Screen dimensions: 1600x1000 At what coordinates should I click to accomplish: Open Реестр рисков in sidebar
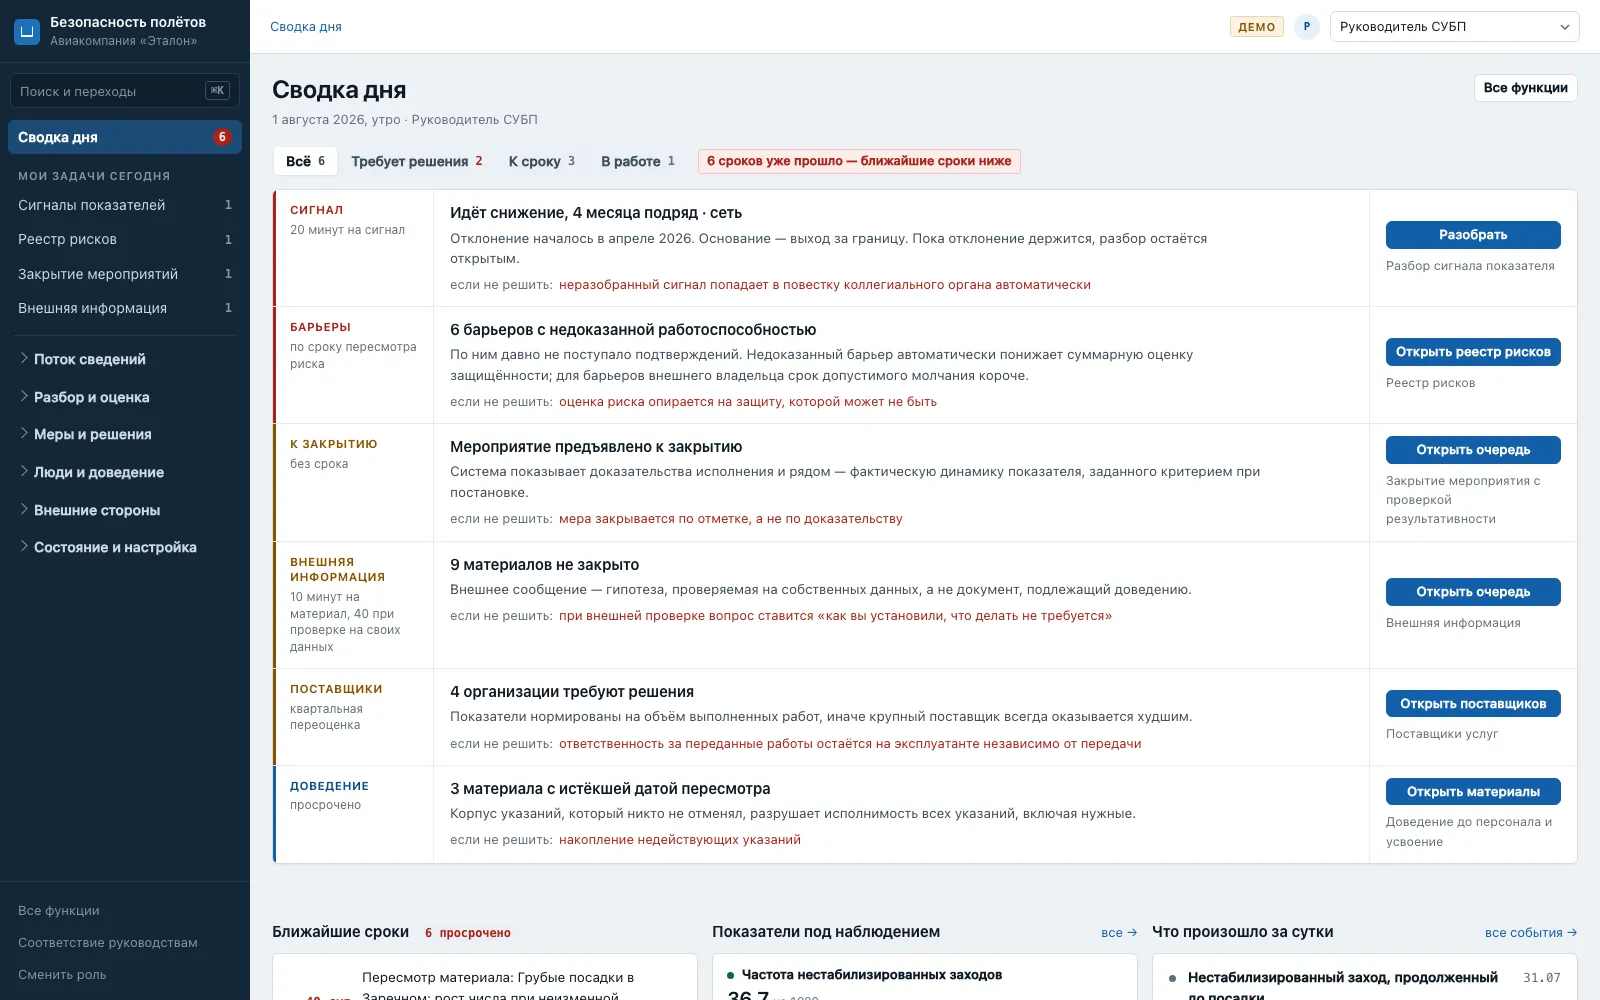[125, 239]
